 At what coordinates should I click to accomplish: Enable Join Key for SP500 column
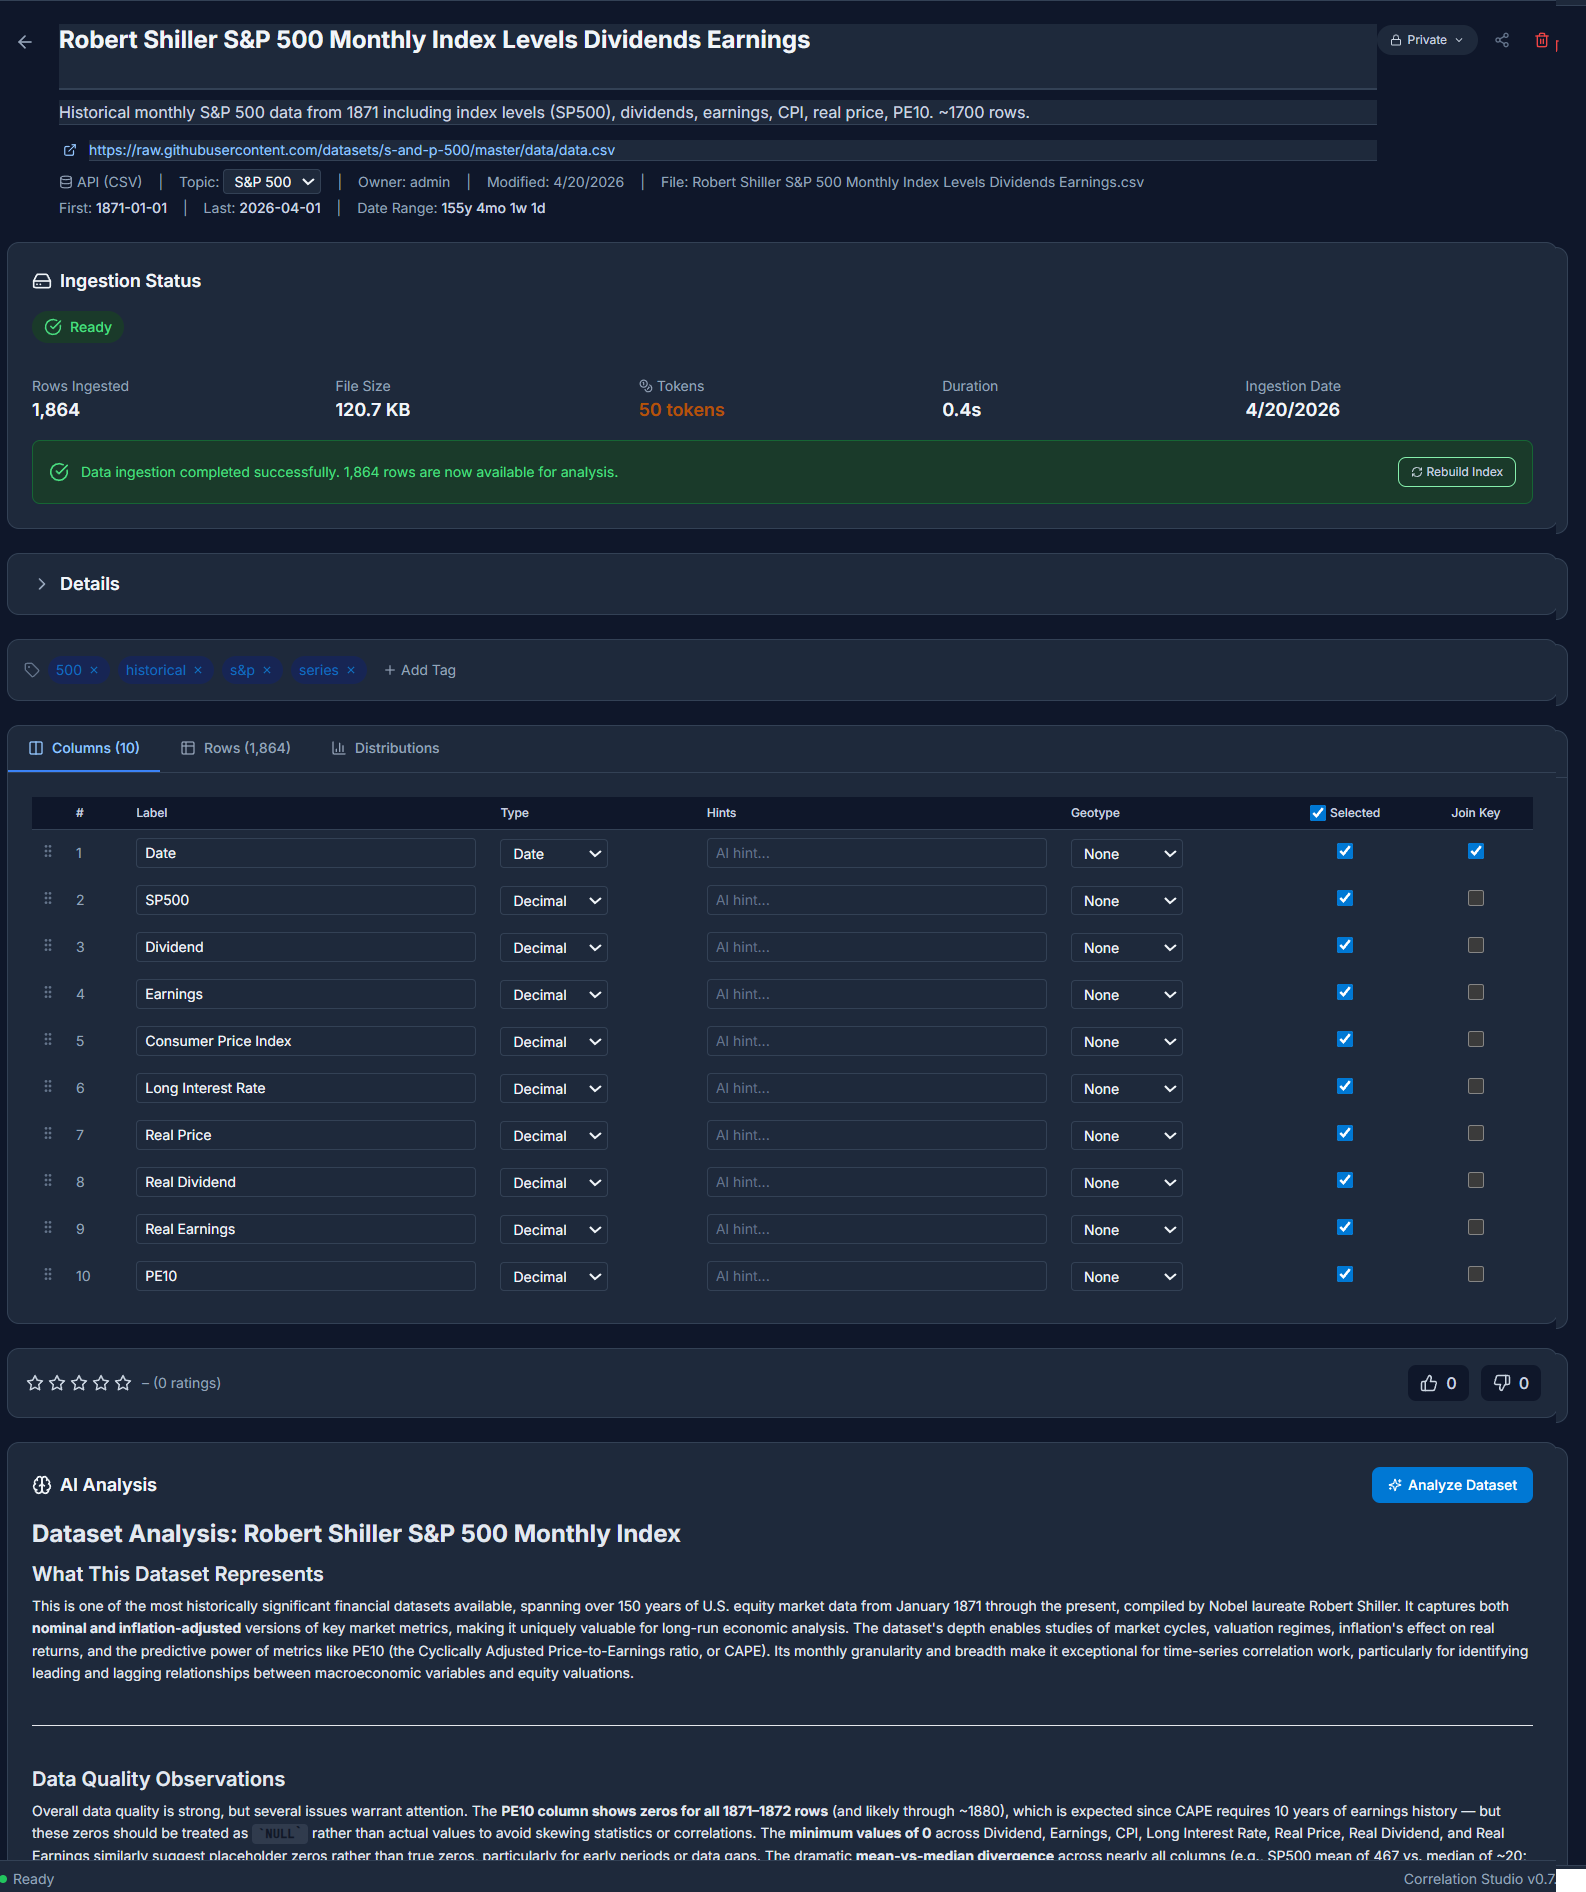tap(1476, 898)
